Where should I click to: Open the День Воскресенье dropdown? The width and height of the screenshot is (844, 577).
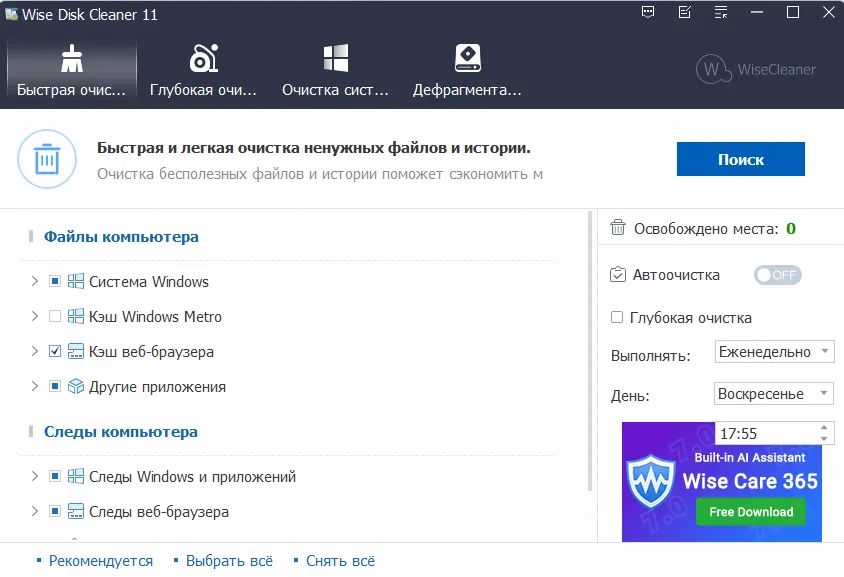tap(774, 394)
